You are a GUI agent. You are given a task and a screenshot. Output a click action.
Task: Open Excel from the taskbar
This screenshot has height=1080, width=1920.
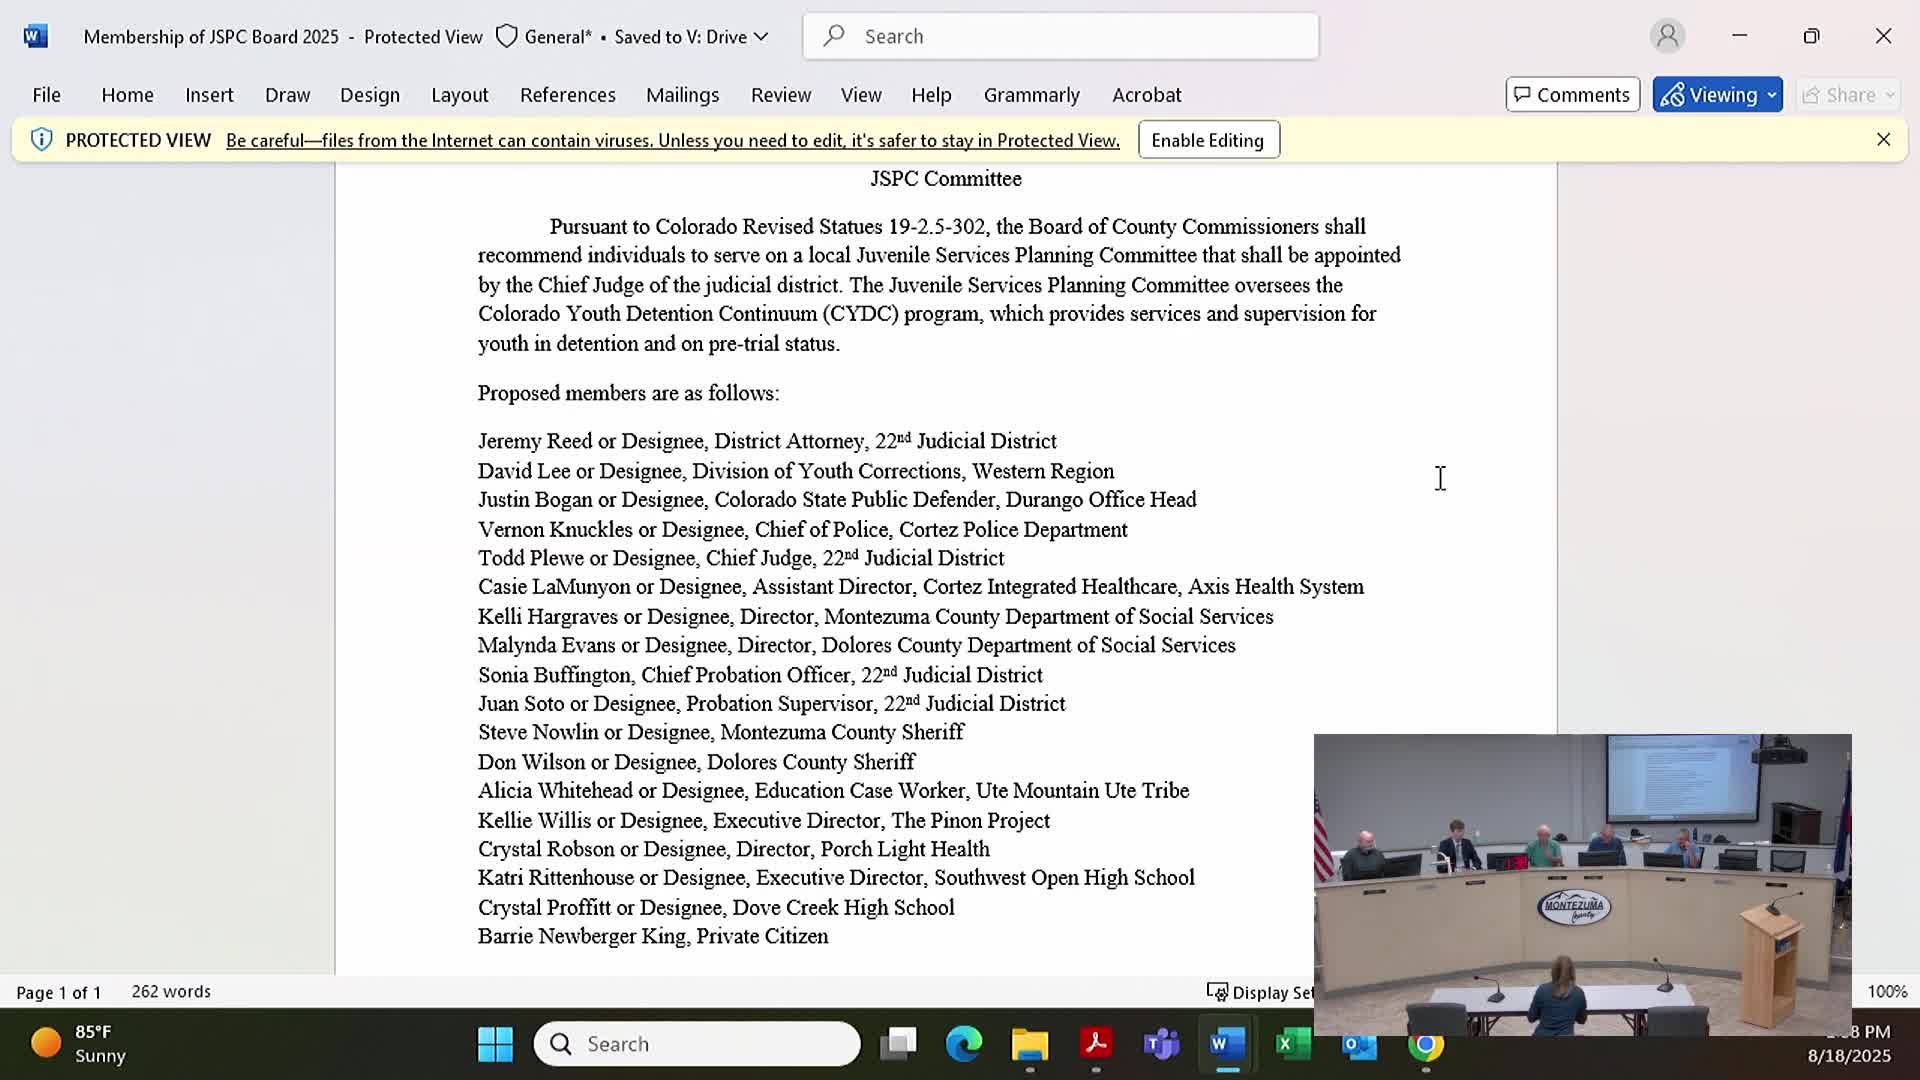pyautogui.click(x=1292, y=1044)
